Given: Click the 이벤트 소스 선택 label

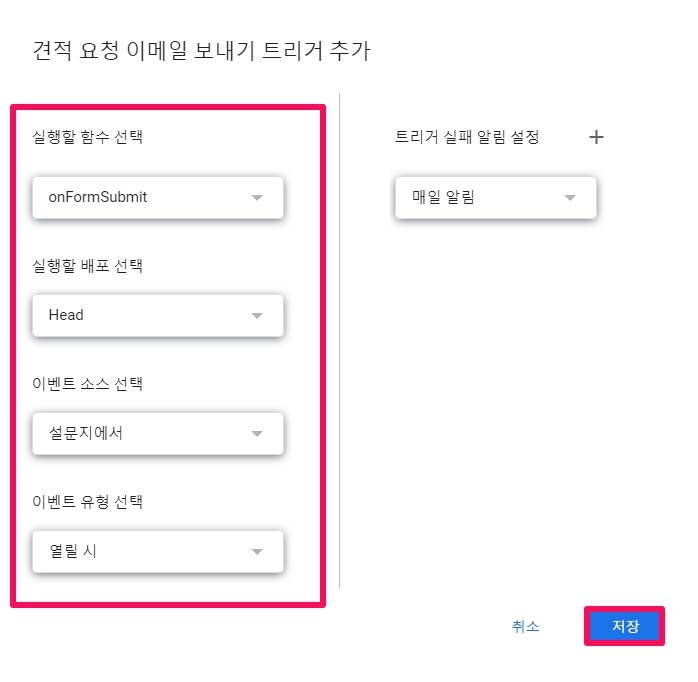Looking at the screenshot, I should [88, 383].
